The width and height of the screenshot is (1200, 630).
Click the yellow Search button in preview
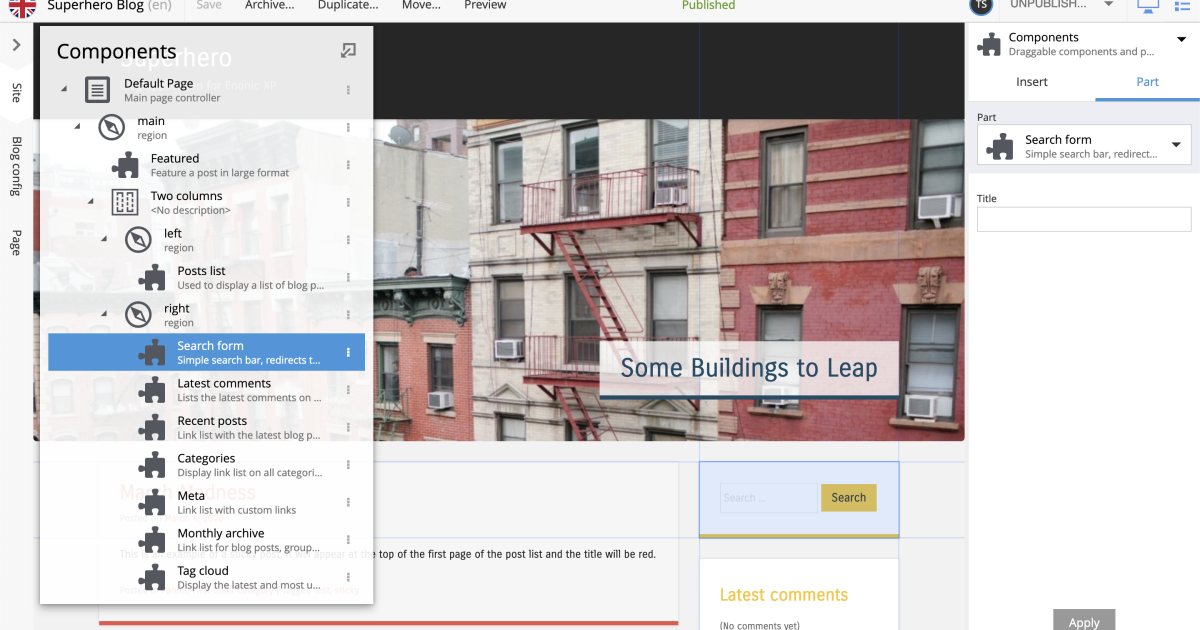[x=848, y=497]
